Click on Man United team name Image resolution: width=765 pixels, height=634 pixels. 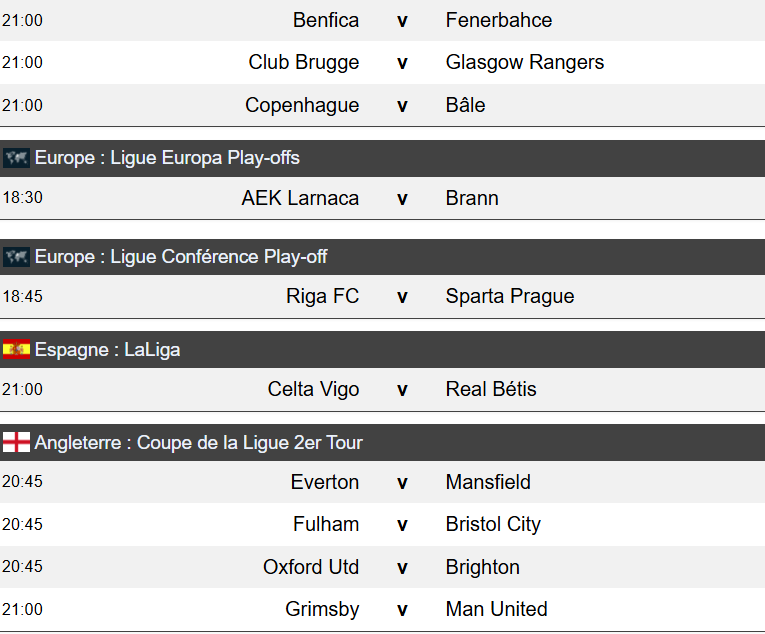(496, 609)
